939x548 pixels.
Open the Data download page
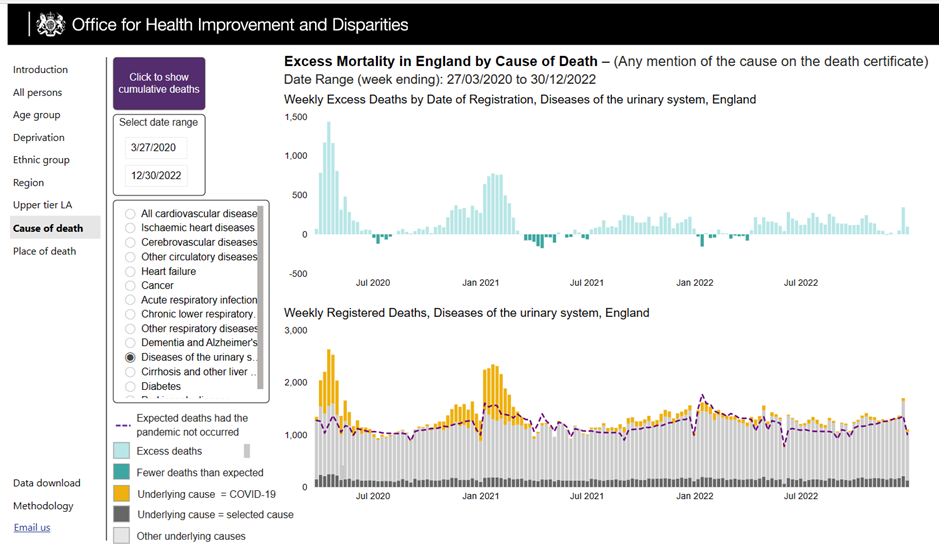46,483
